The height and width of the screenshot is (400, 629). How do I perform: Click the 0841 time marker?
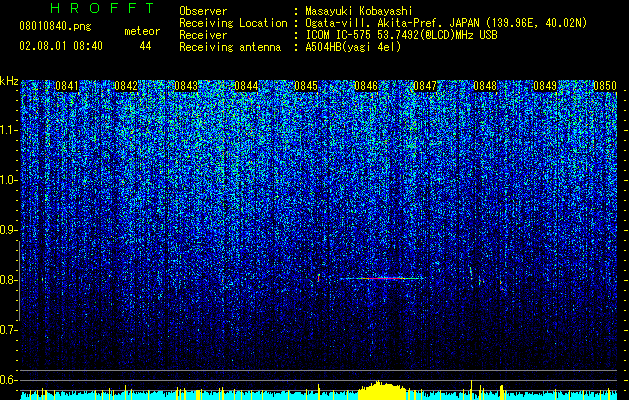click(x=67, y=86)
